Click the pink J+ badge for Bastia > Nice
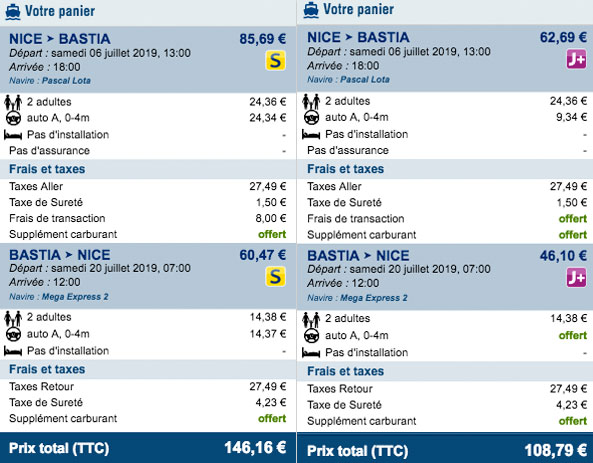 [576, 278]
